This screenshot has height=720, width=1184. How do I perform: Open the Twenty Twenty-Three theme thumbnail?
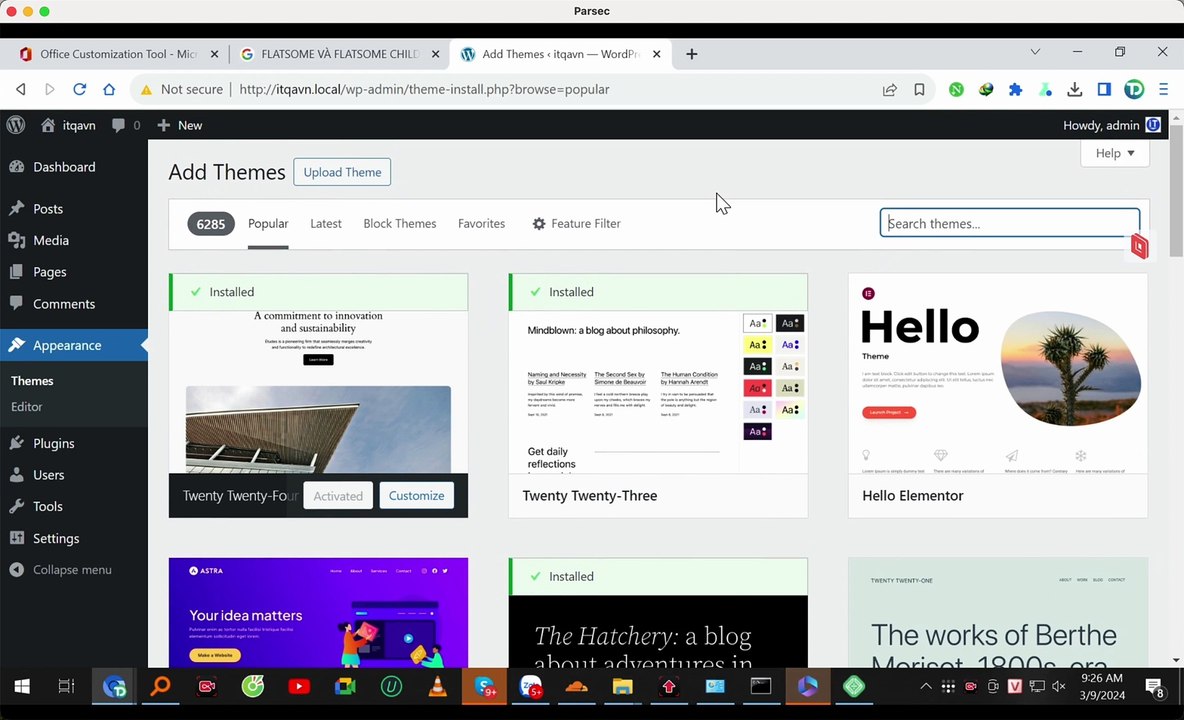point(658,392)
